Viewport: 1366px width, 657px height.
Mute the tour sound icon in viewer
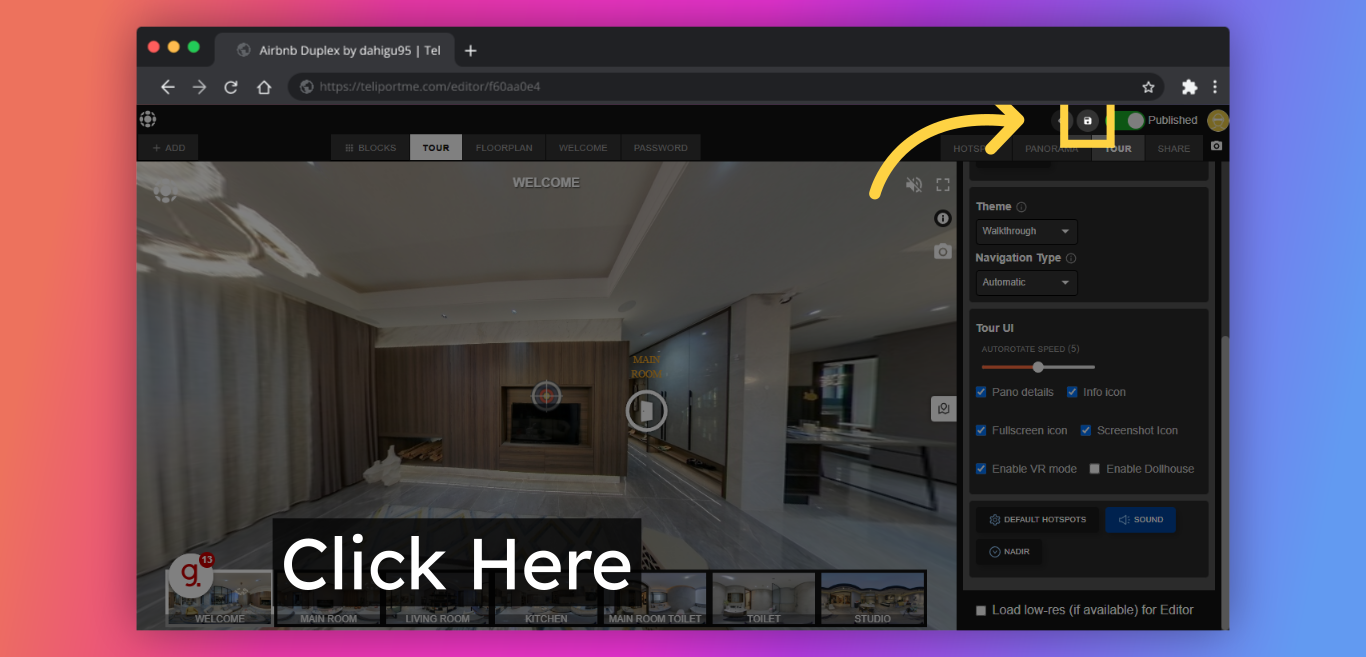click(914, 184)
